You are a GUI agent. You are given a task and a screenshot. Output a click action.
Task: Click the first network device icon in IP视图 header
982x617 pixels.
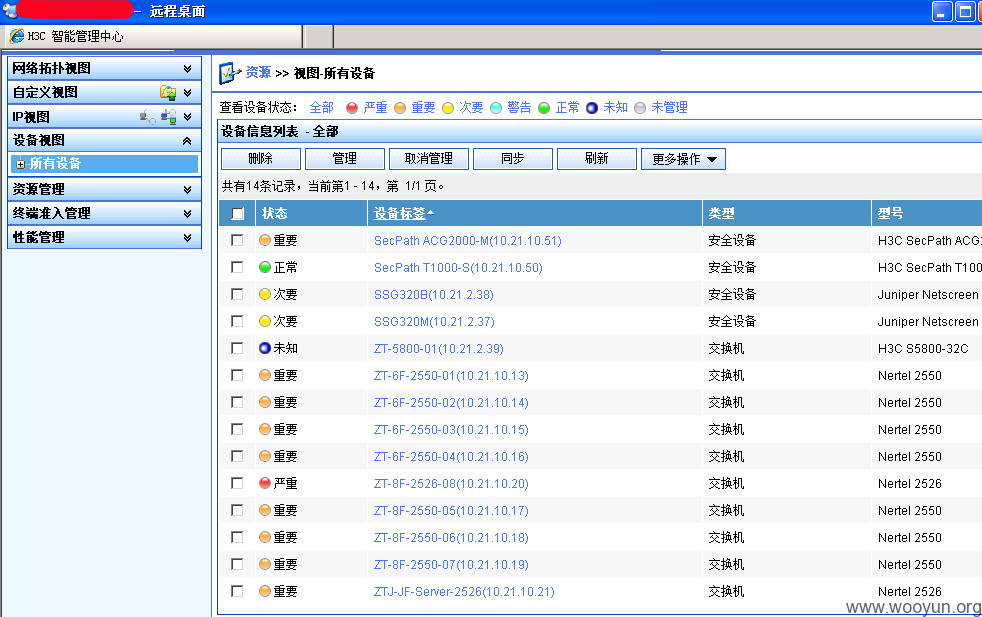pos(147,117)
